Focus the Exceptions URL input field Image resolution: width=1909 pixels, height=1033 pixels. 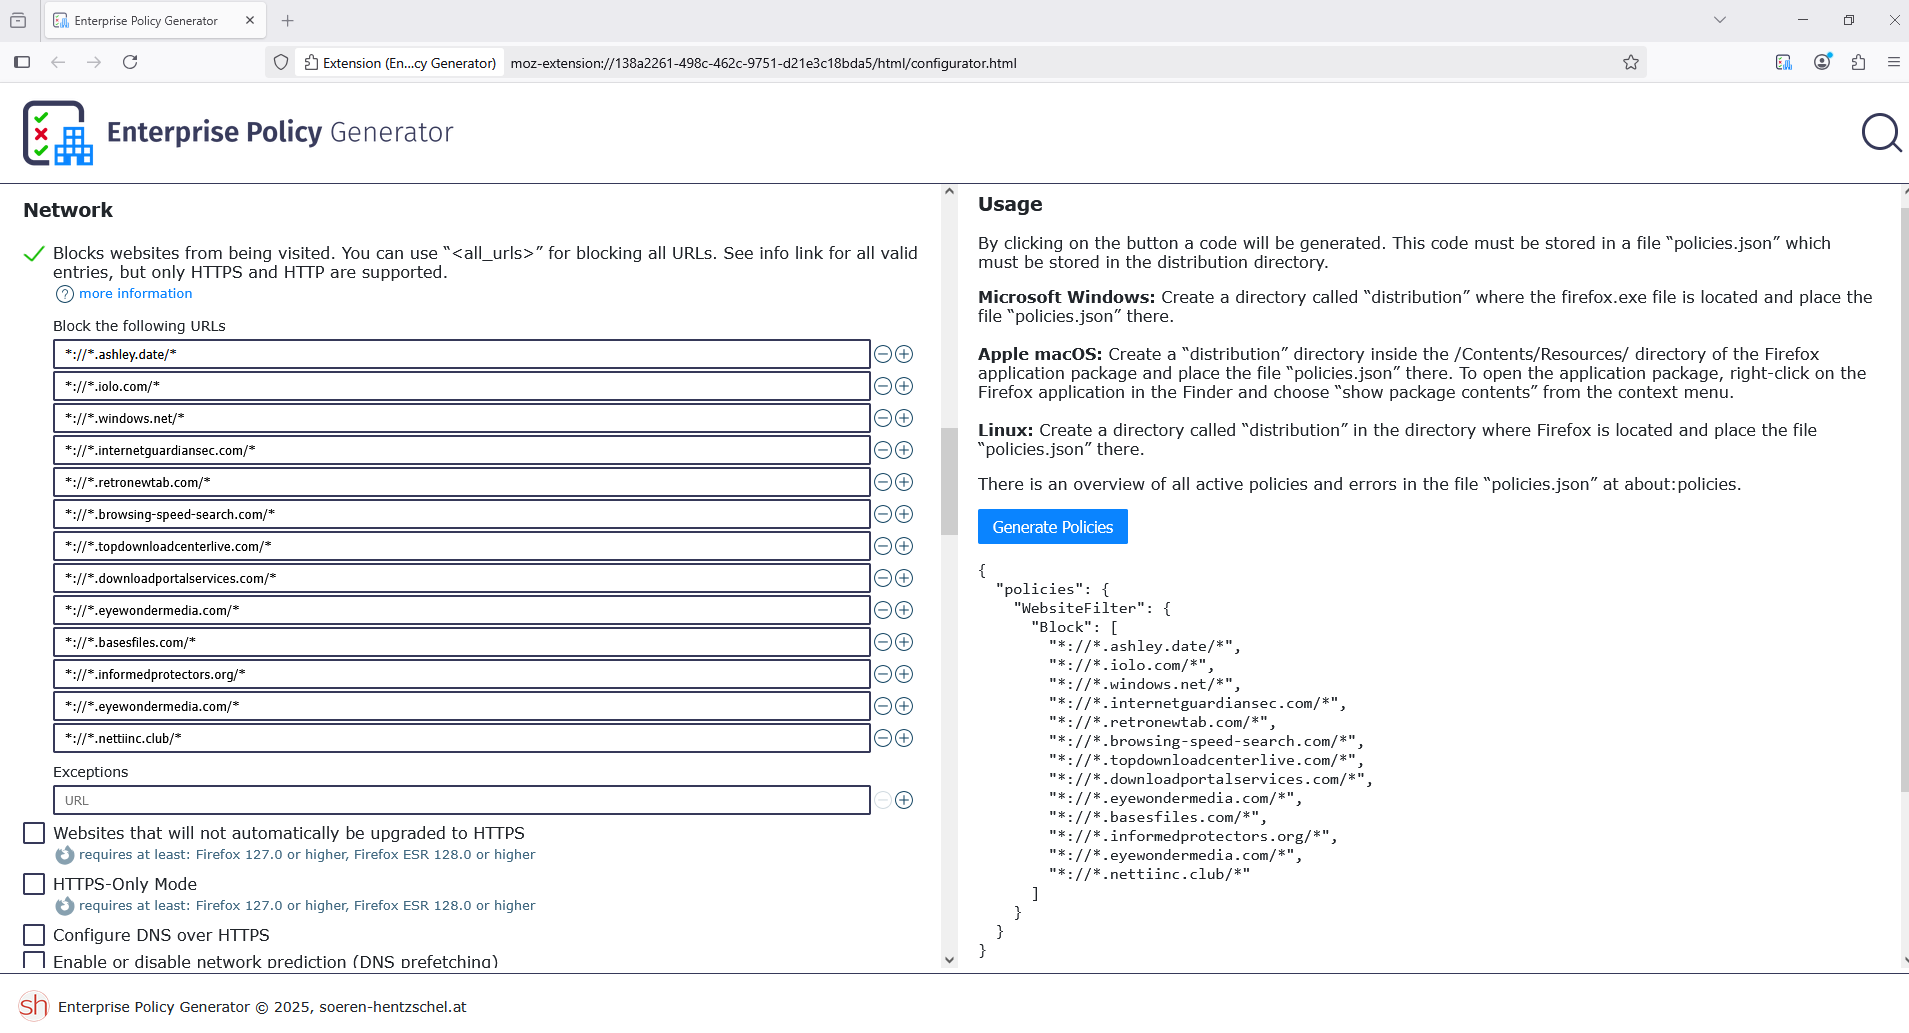(x=461, y=800)
